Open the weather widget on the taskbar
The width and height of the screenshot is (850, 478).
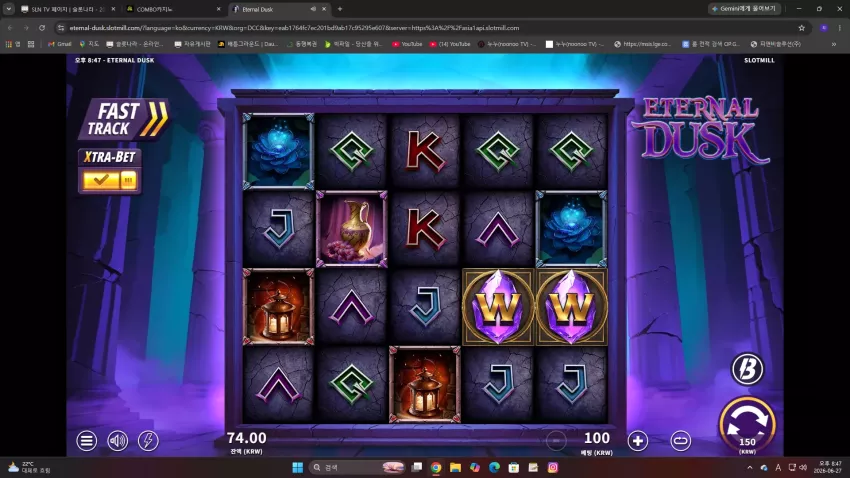[x=29, y=467]
